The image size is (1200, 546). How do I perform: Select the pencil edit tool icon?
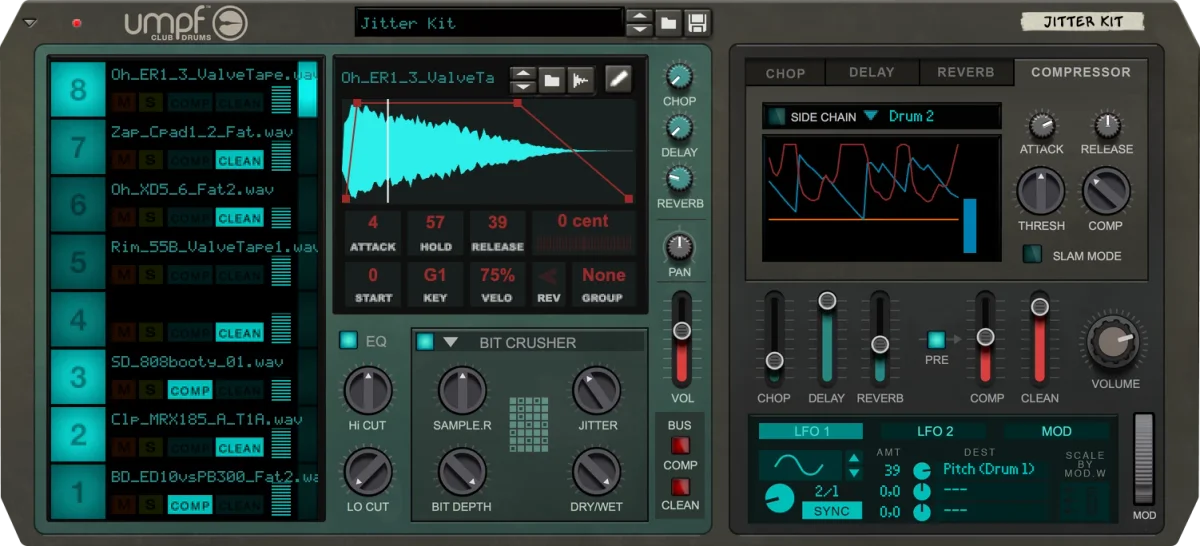(x=619, y=79)
